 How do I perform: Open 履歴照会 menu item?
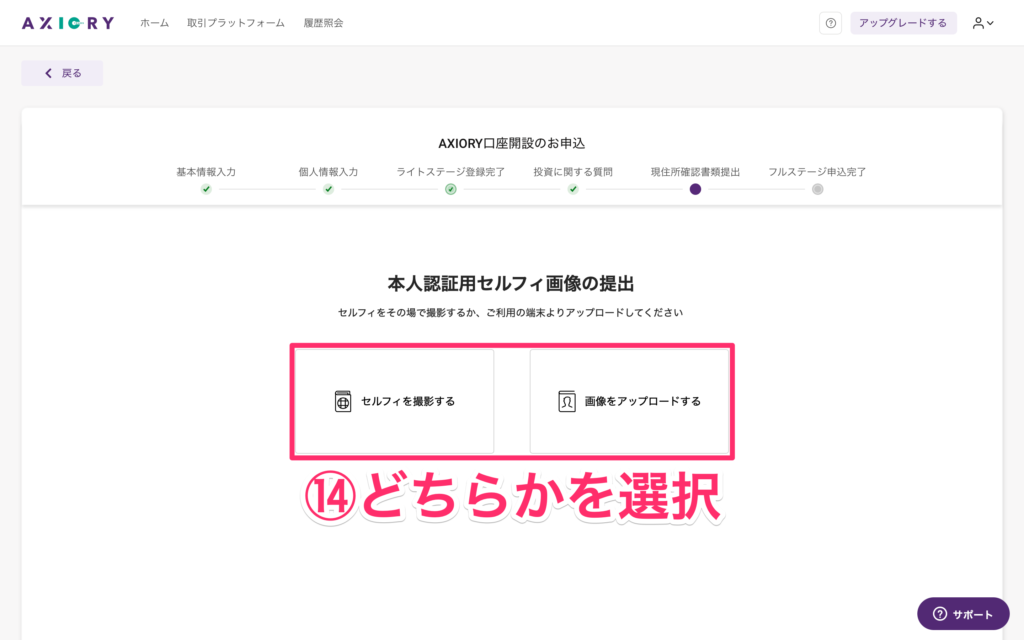pyautogui.click(x=323, y=23)
